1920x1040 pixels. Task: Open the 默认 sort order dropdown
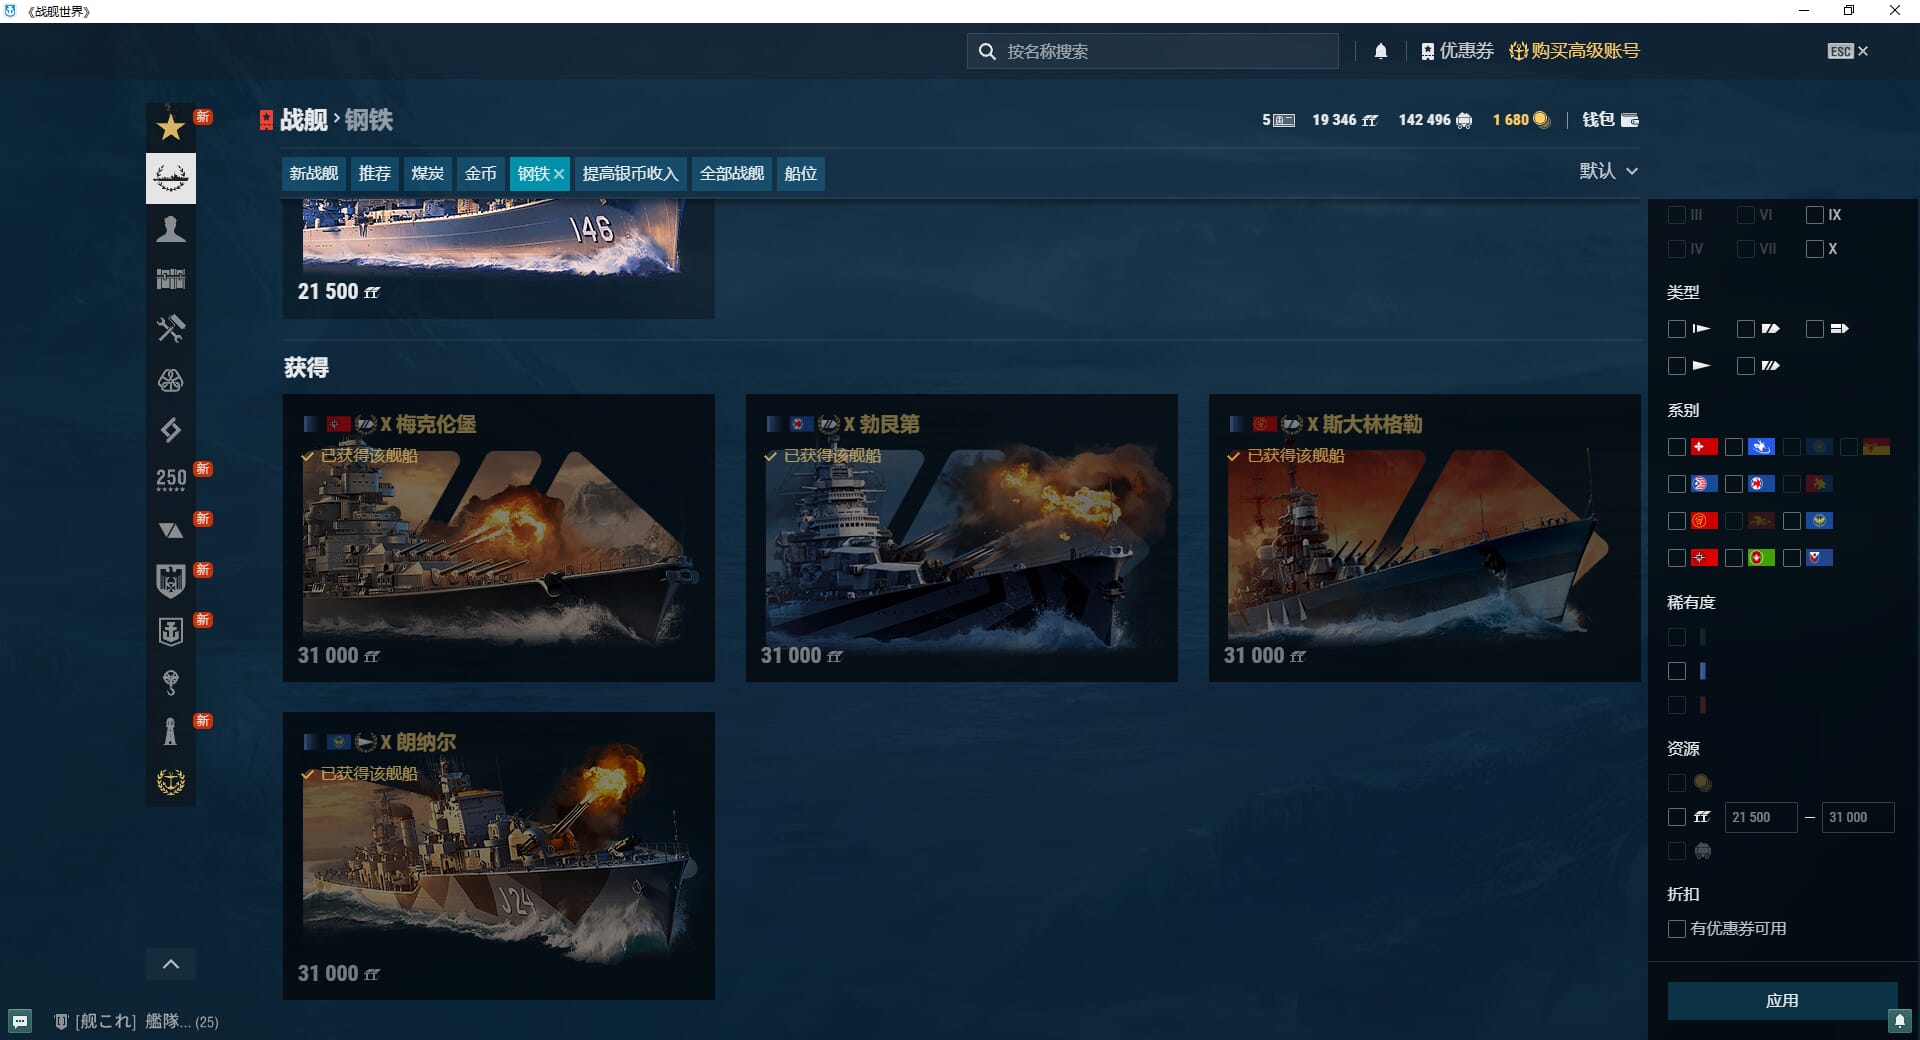[x=1608, y=171]
